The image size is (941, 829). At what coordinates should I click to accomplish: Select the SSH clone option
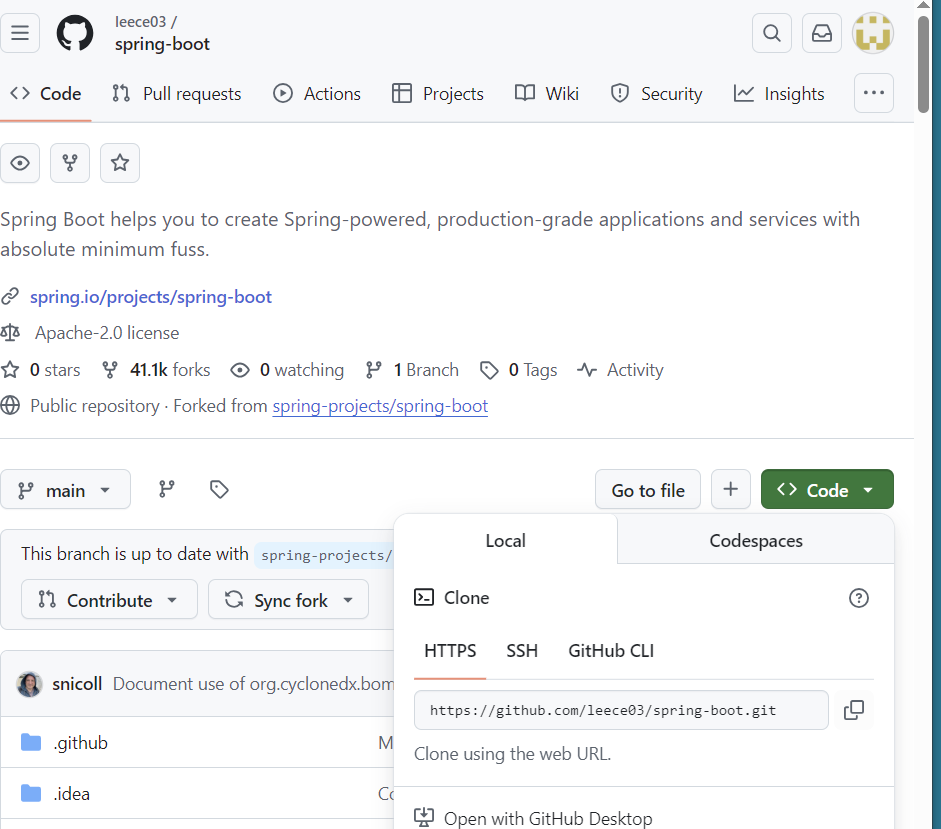[522, 651]
